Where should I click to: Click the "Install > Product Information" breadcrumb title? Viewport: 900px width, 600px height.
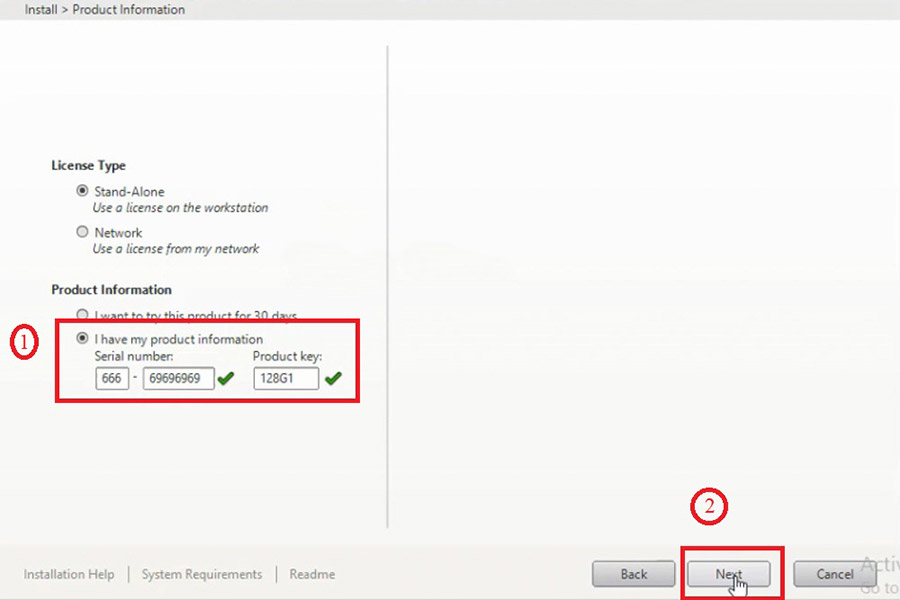pos(104,10)
